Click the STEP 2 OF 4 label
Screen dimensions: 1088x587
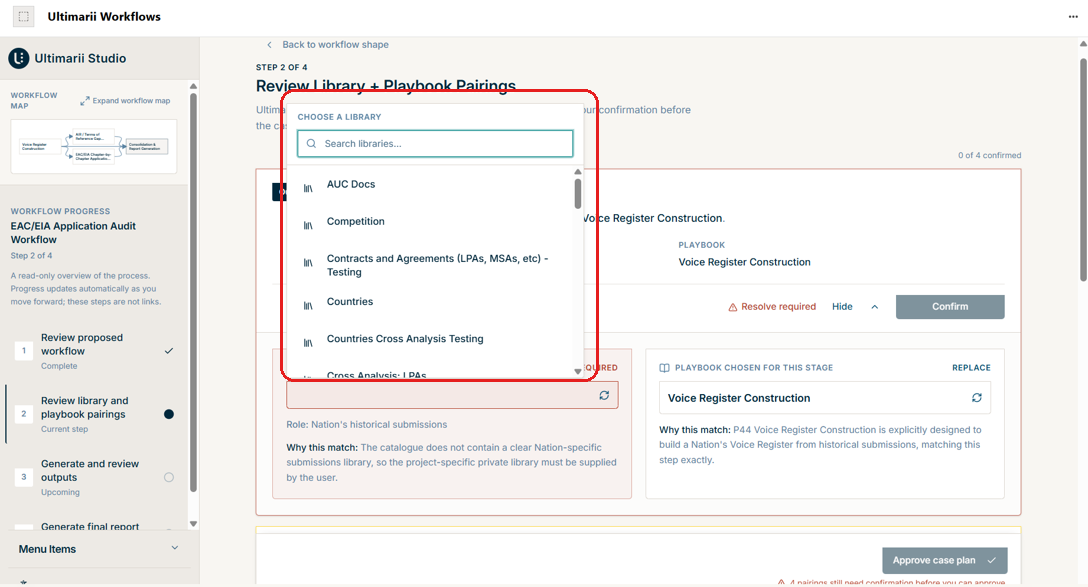[282, 67]
